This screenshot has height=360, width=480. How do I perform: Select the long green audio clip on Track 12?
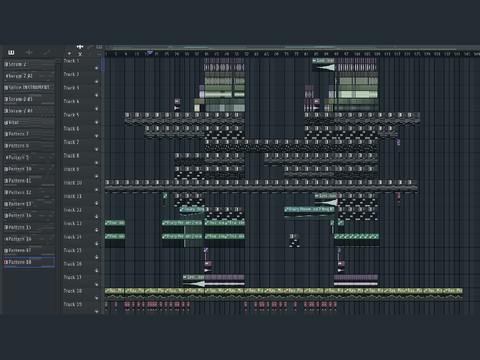pos(309,212)
